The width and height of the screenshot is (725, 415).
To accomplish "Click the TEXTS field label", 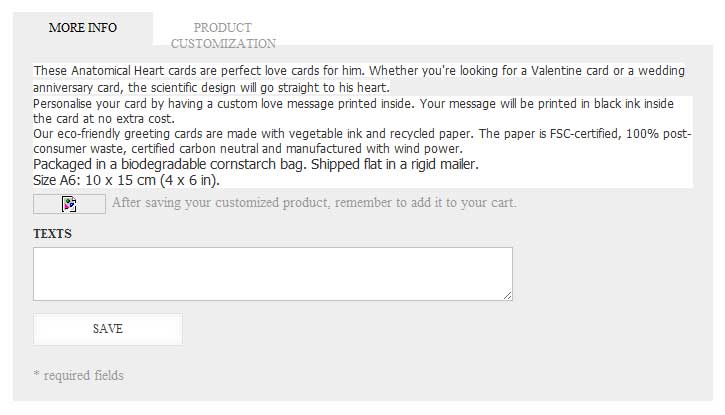I will coord(52,234).
